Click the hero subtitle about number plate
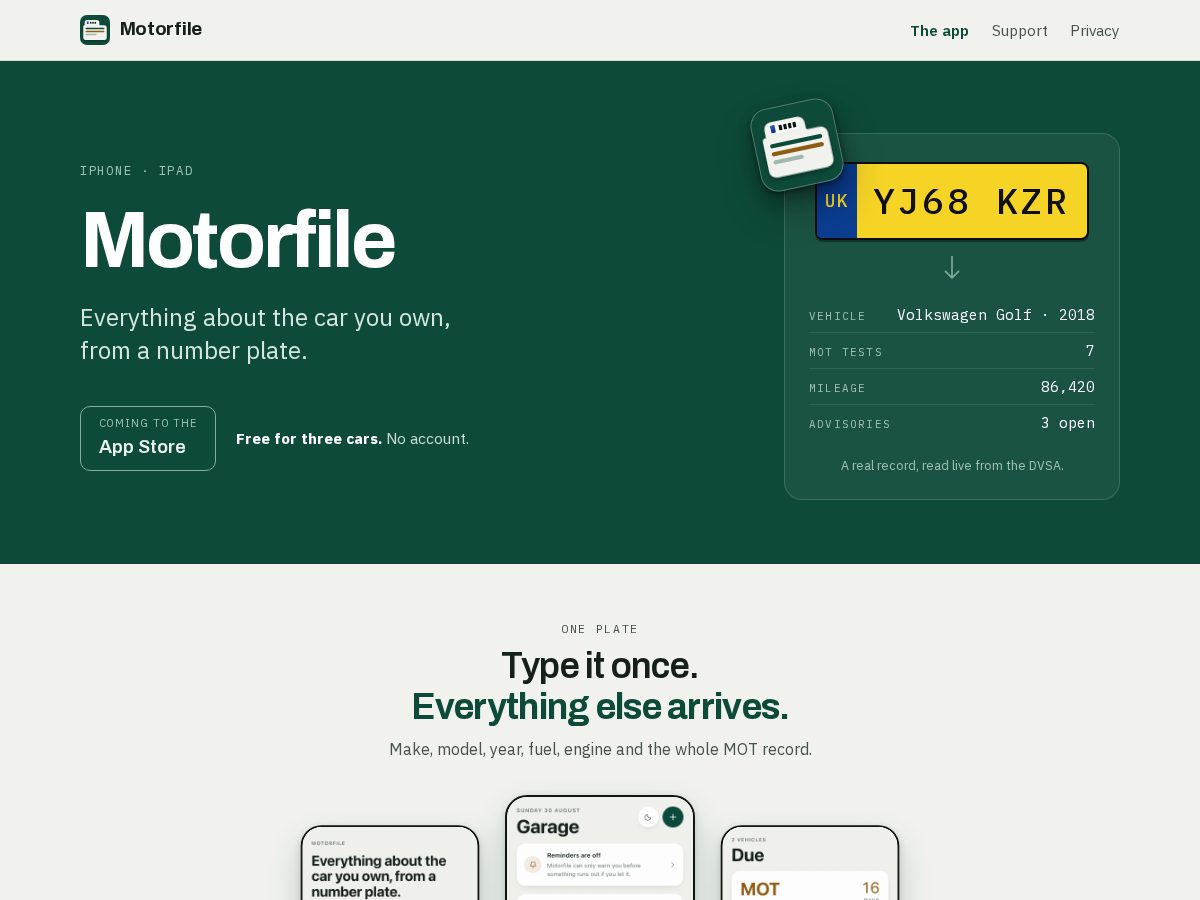This screenshot has width=1200, height=900. click(x=265, y=334)
